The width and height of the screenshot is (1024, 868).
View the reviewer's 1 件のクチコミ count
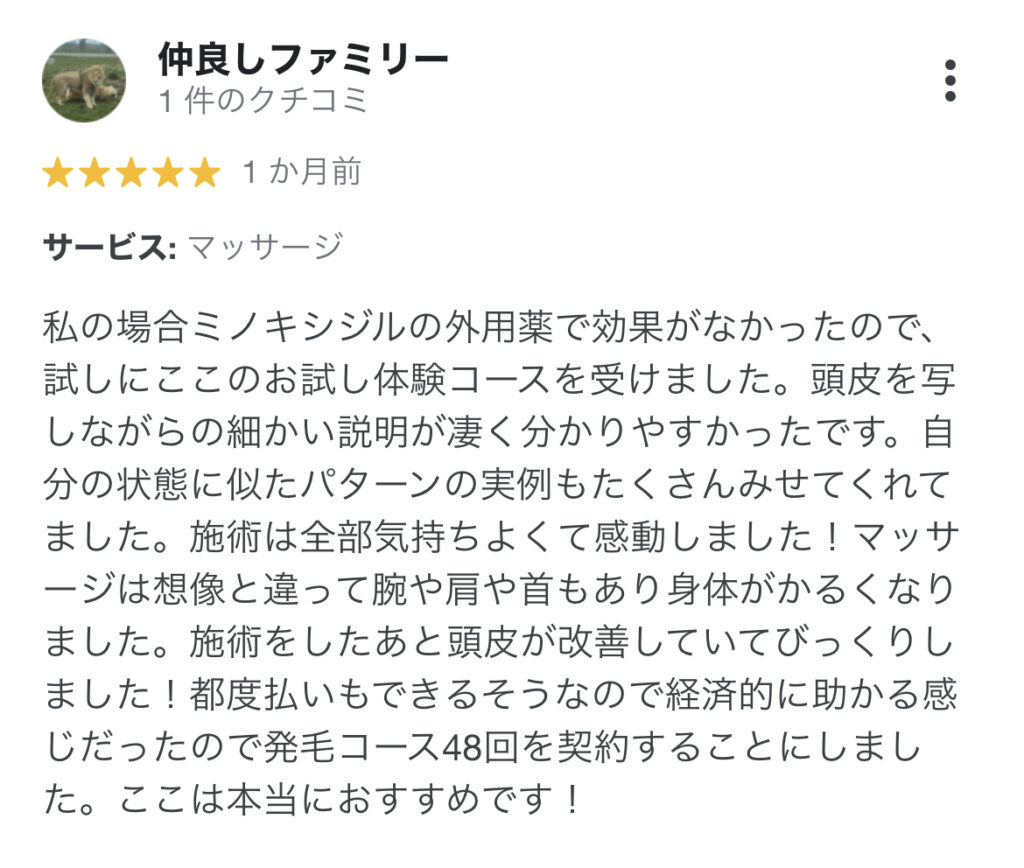[x=263, y=101]
